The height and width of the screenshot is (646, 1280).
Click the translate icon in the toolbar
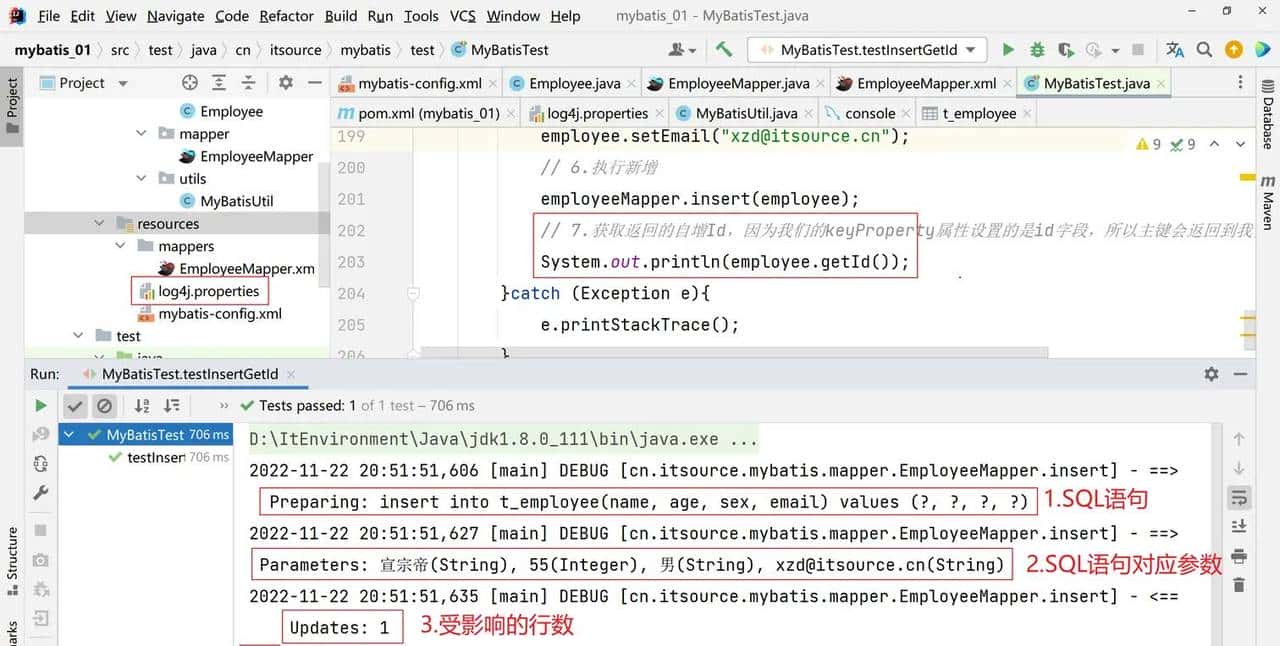[1175, 49]
